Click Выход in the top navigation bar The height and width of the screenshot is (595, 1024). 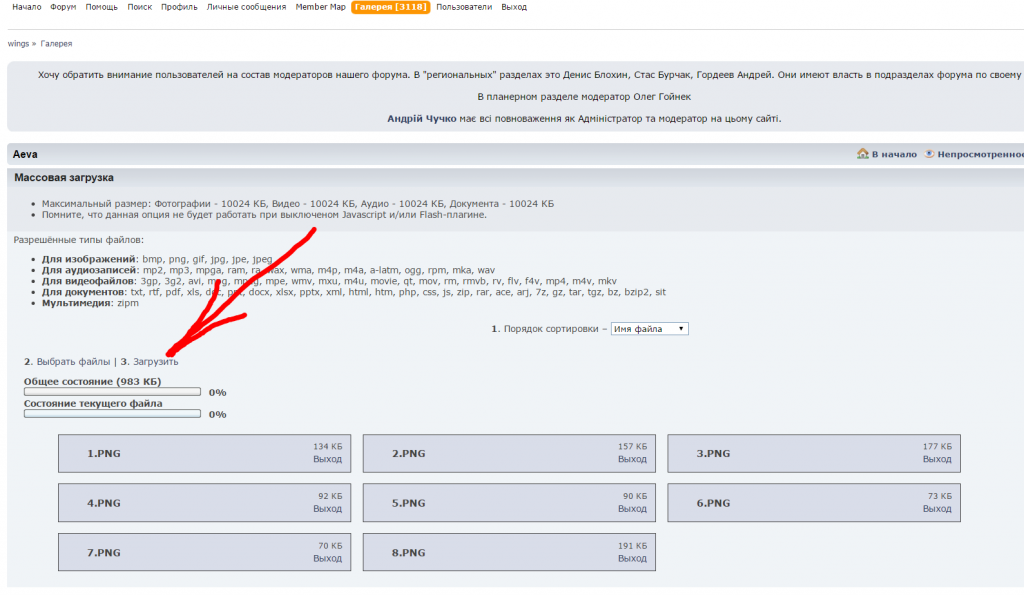pyautogui.click(x=514, y=7)
